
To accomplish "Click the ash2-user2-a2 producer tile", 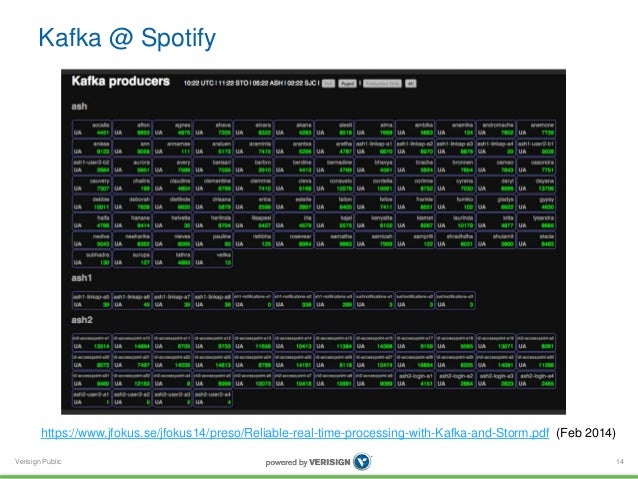I will click(132, 398).
